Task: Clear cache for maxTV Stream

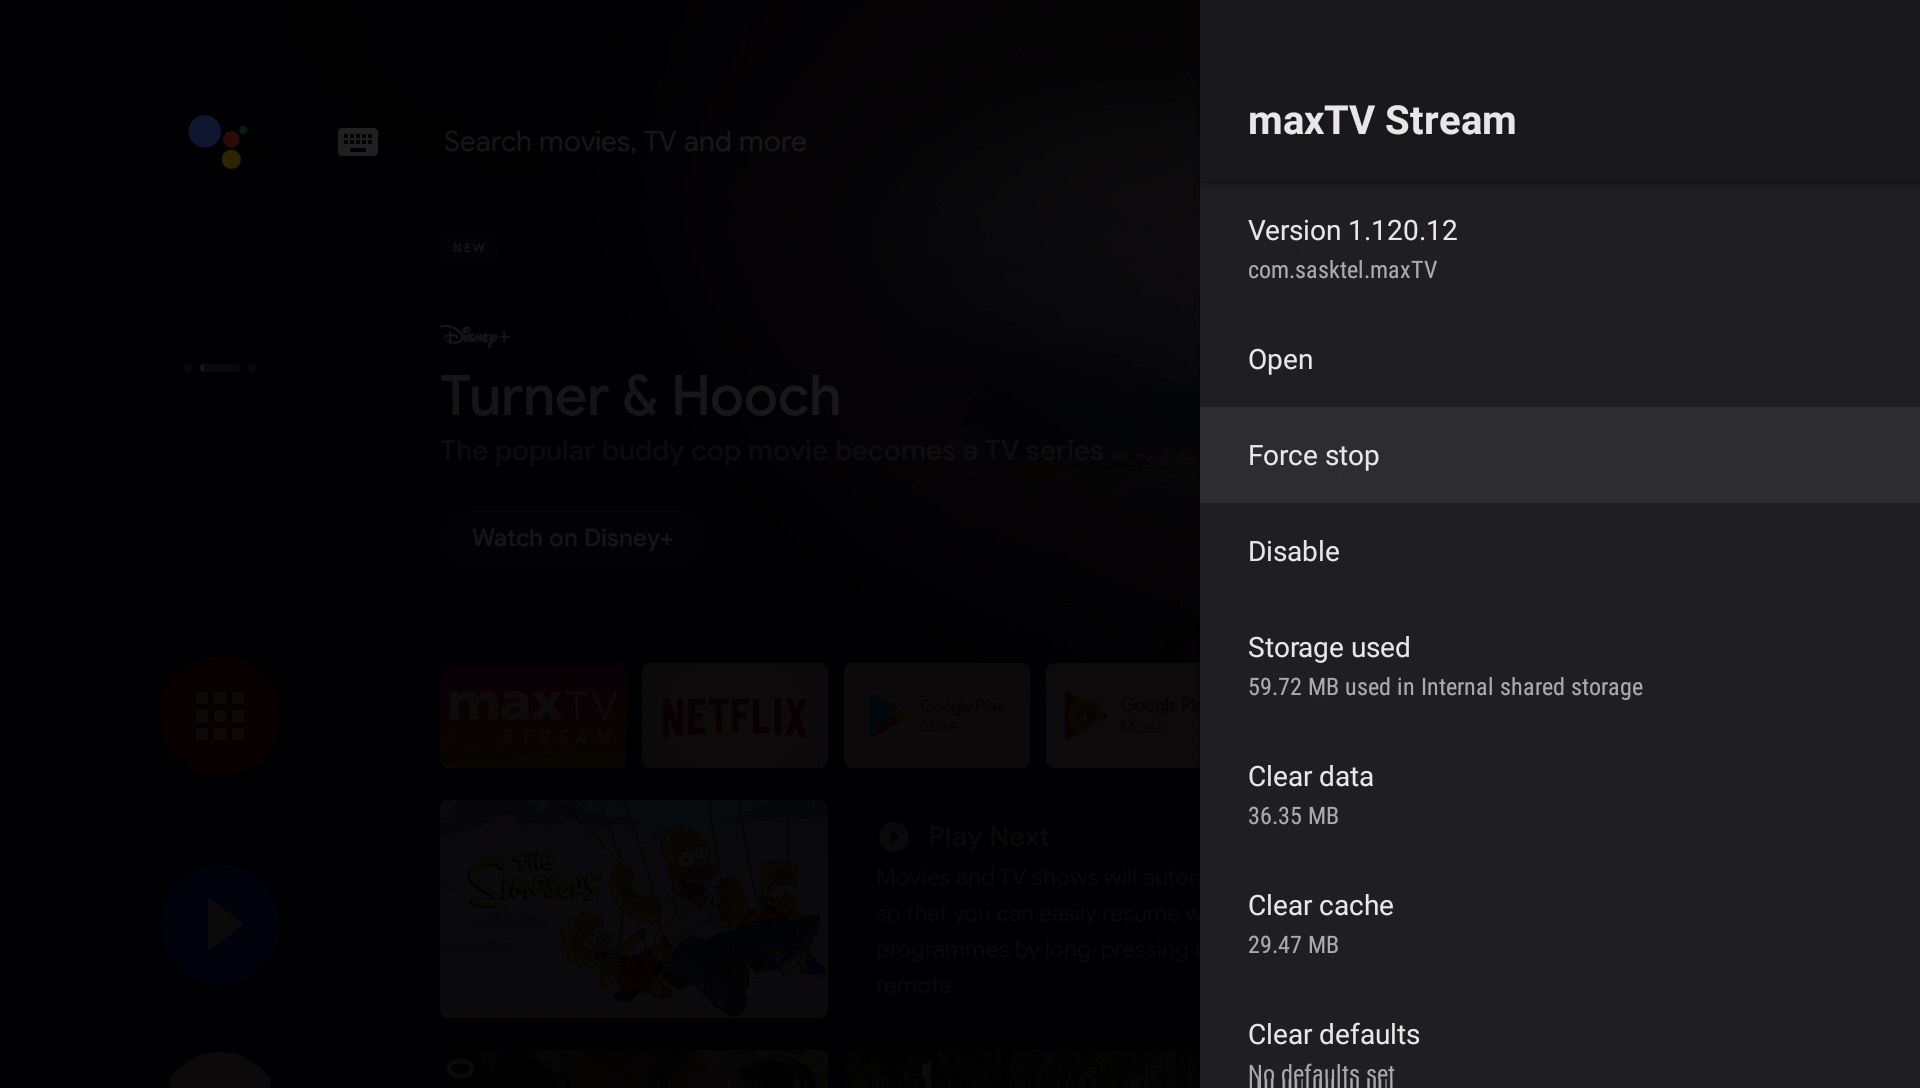Action: pos(1320,906)
